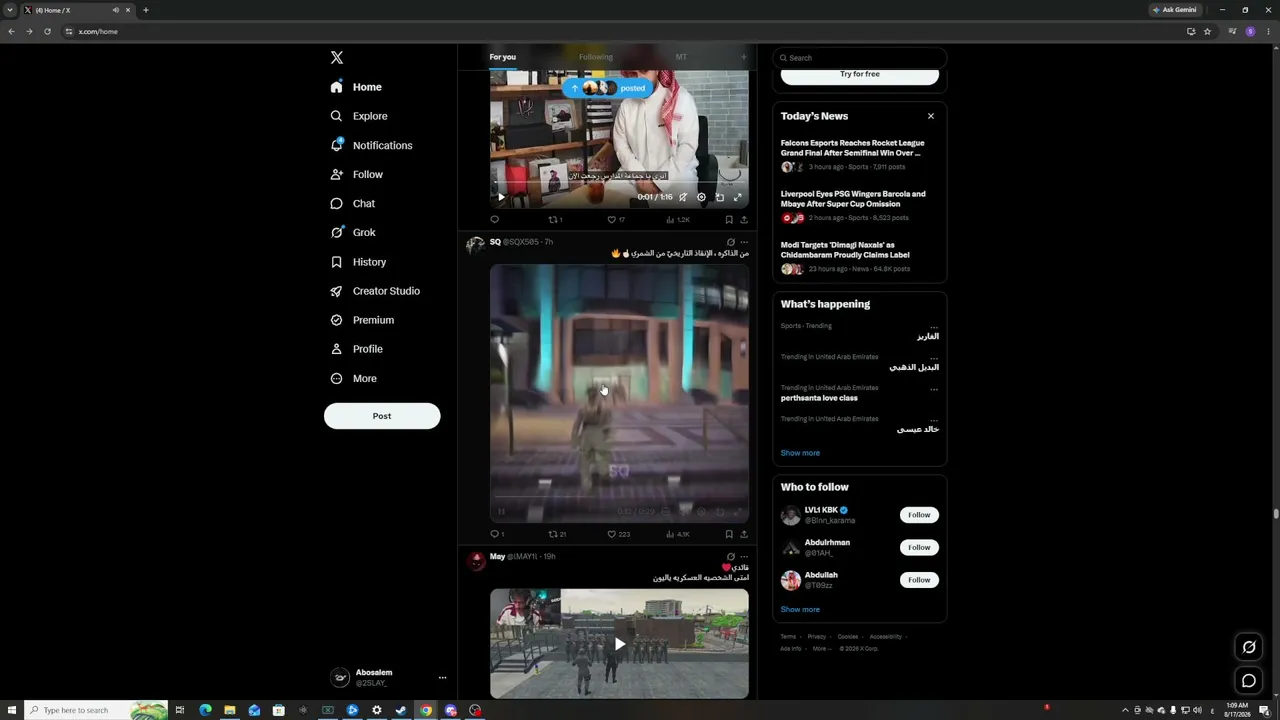Open Notifications from the sidebar
This screenshot has height=720, width=1280.
point(371,145)
